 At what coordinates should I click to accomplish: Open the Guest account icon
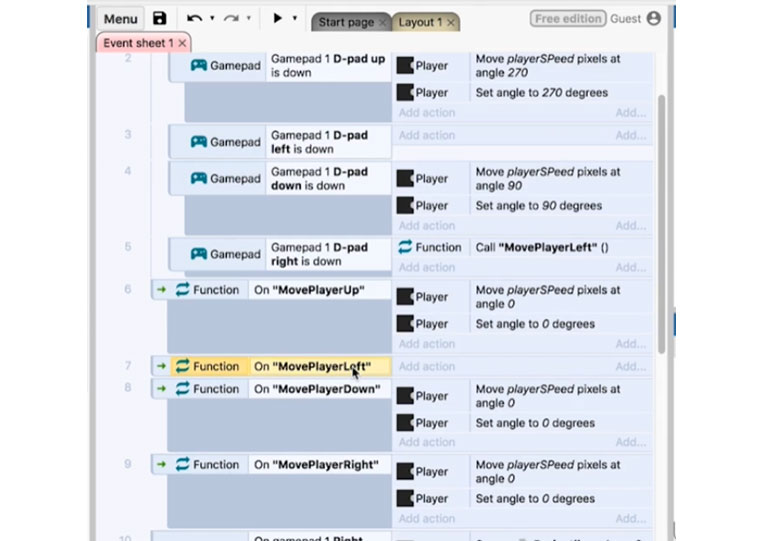tap(654, 18)
